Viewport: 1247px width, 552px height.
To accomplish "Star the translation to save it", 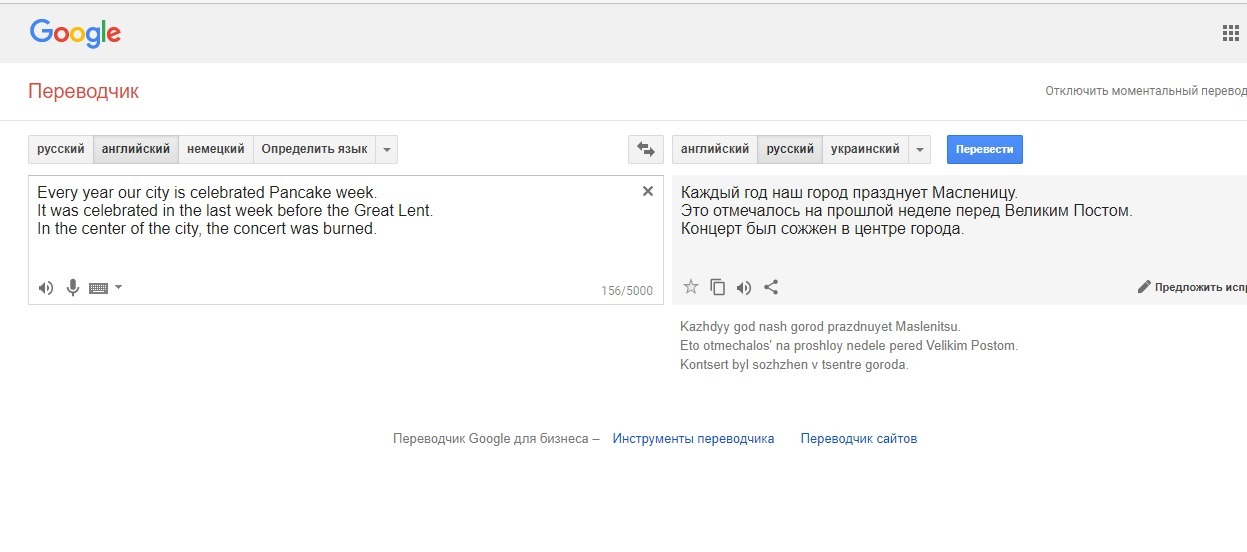I will (x=690, y=287).
